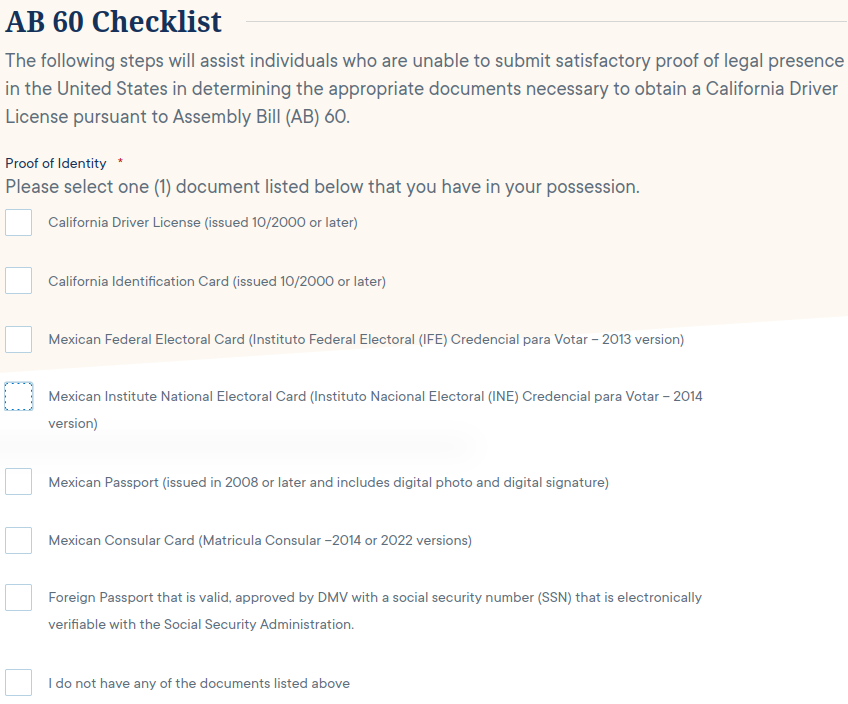Image resolution: width=848 pixels, height=704 pixels.
Task: Click the "Proof of Identity" field label
Action: click(x=56, y=163)
